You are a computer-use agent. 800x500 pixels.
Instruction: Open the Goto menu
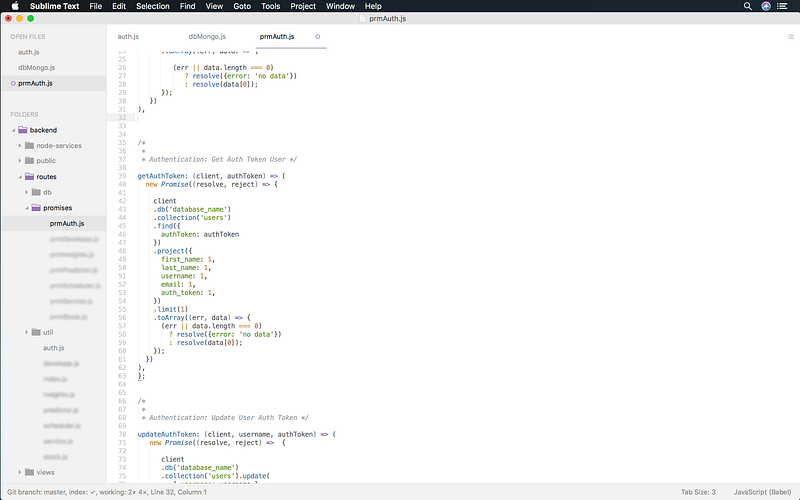242,6
